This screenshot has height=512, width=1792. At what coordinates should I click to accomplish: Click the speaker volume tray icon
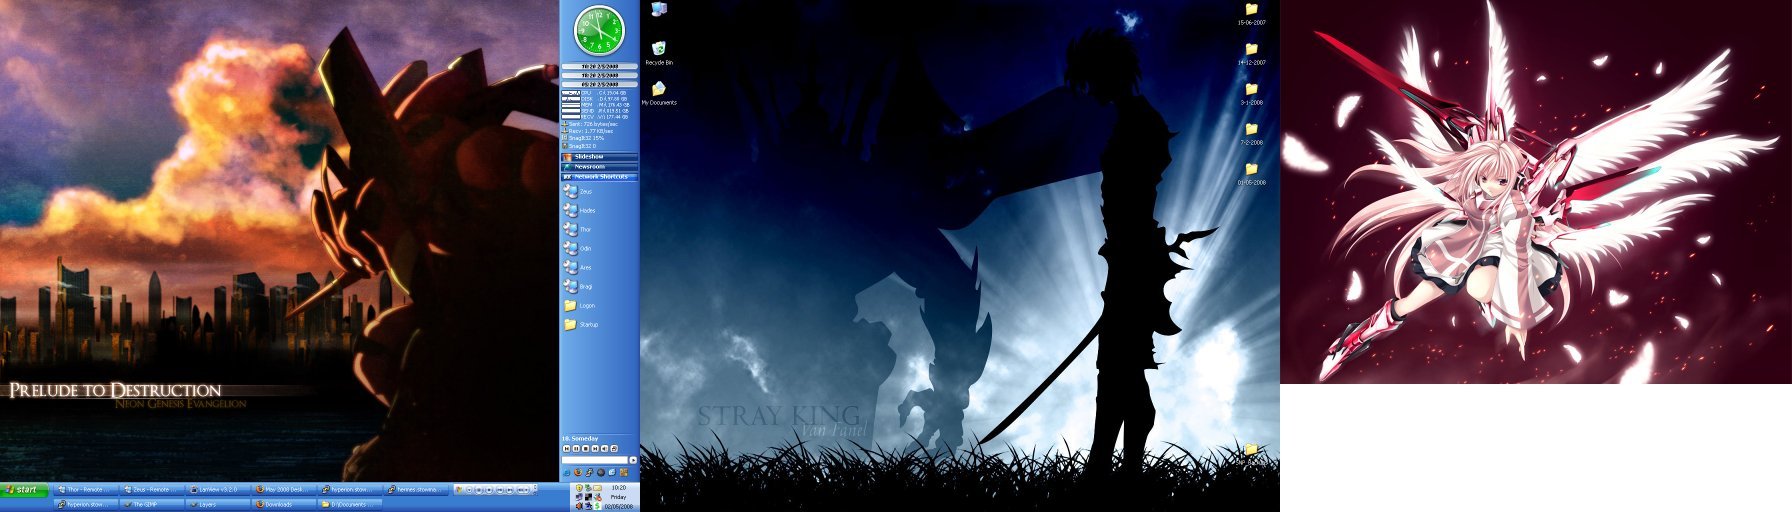579,506
